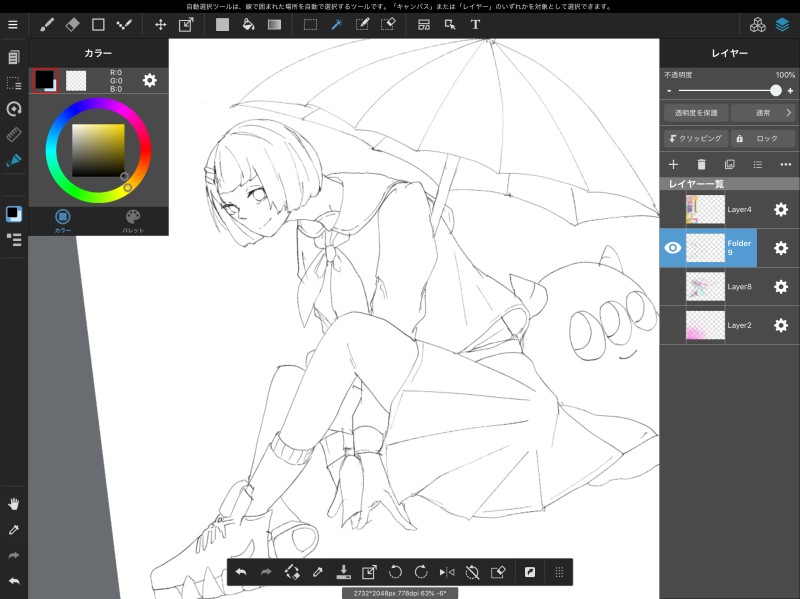Select the Panel divide tool
The image size is (800, 599).
(x=423, y=24)
